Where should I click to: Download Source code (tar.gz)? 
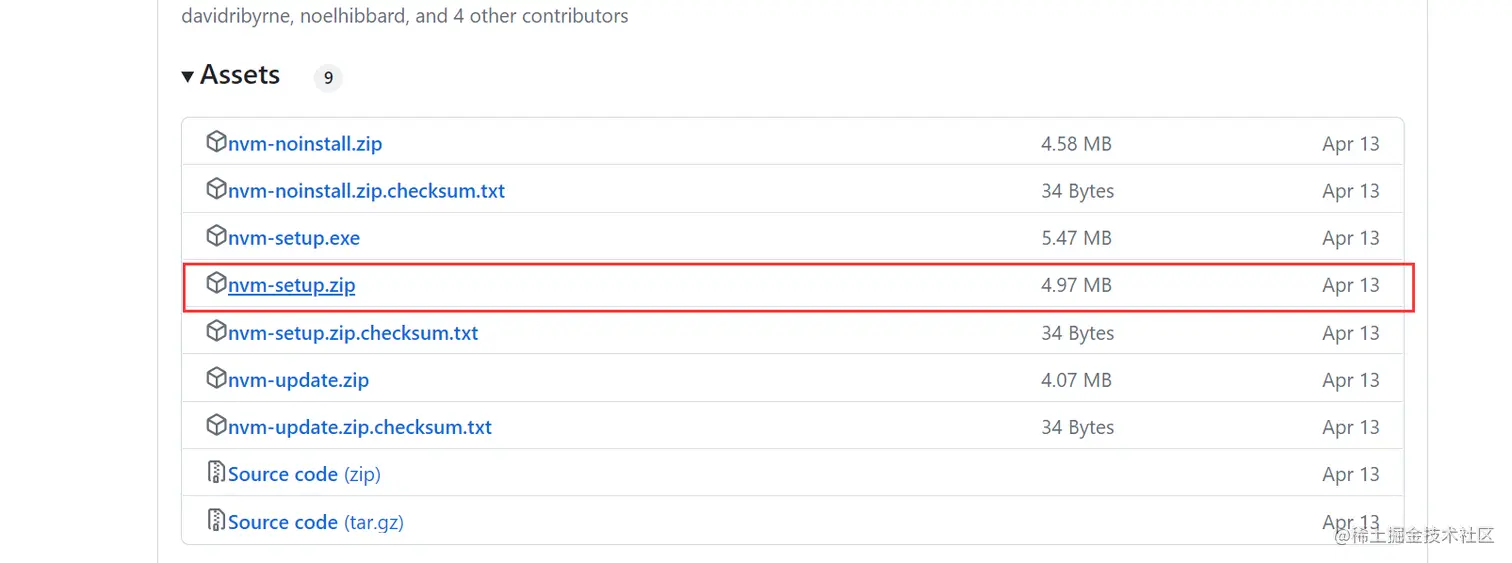point(316,522)
